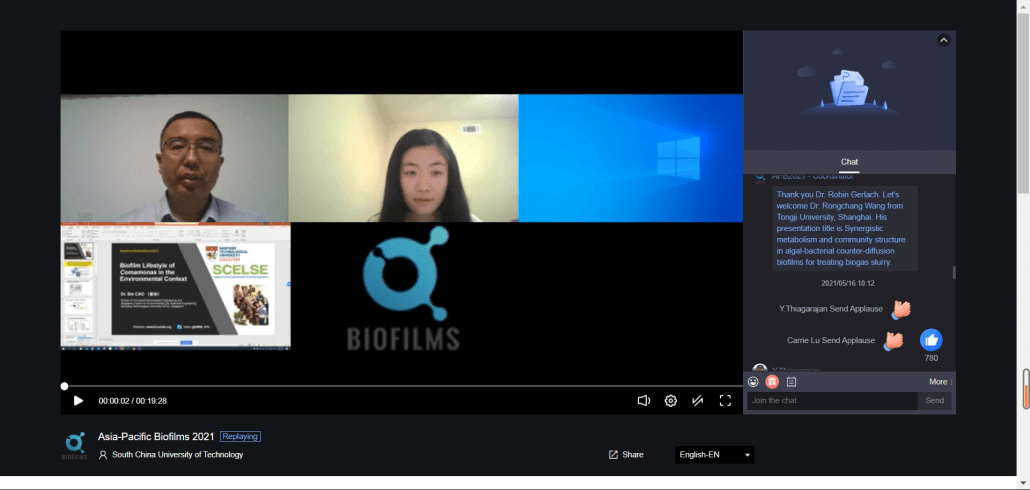This screenshot has height=490, width=1030.
Task: Switch to the Chat tab
Action: pos(849,162)
